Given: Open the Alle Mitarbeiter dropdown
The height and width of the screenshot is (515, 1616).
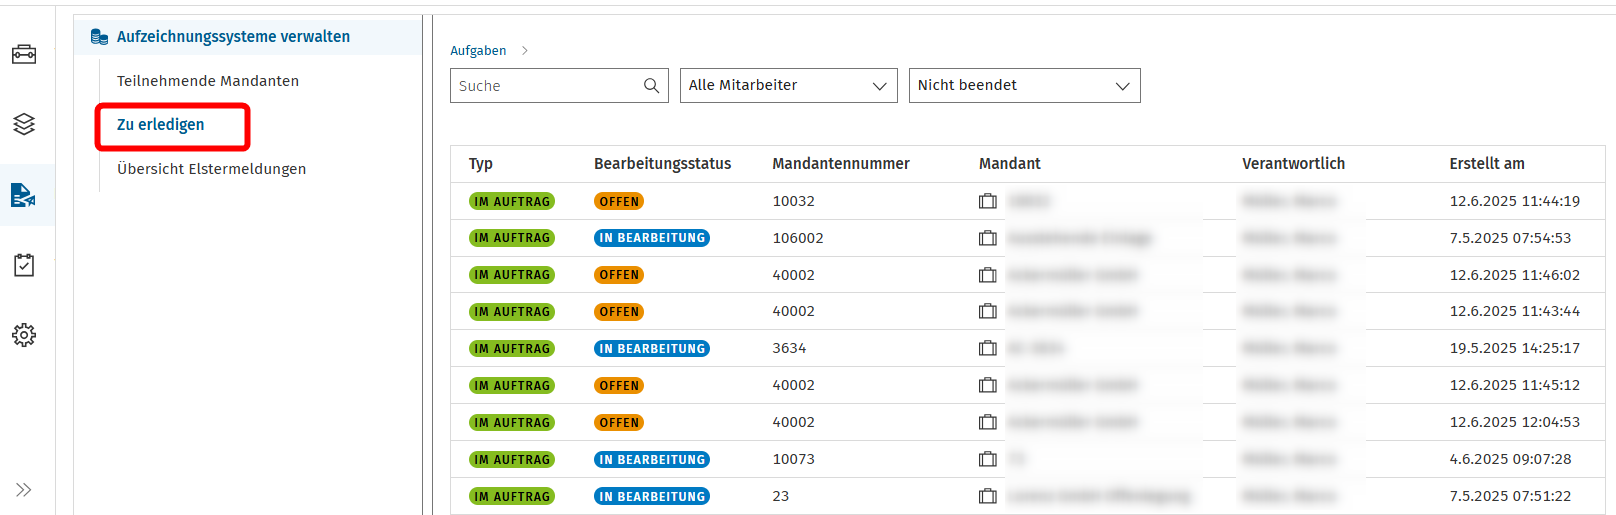Looking at the screenshot, I should (788, 85).
